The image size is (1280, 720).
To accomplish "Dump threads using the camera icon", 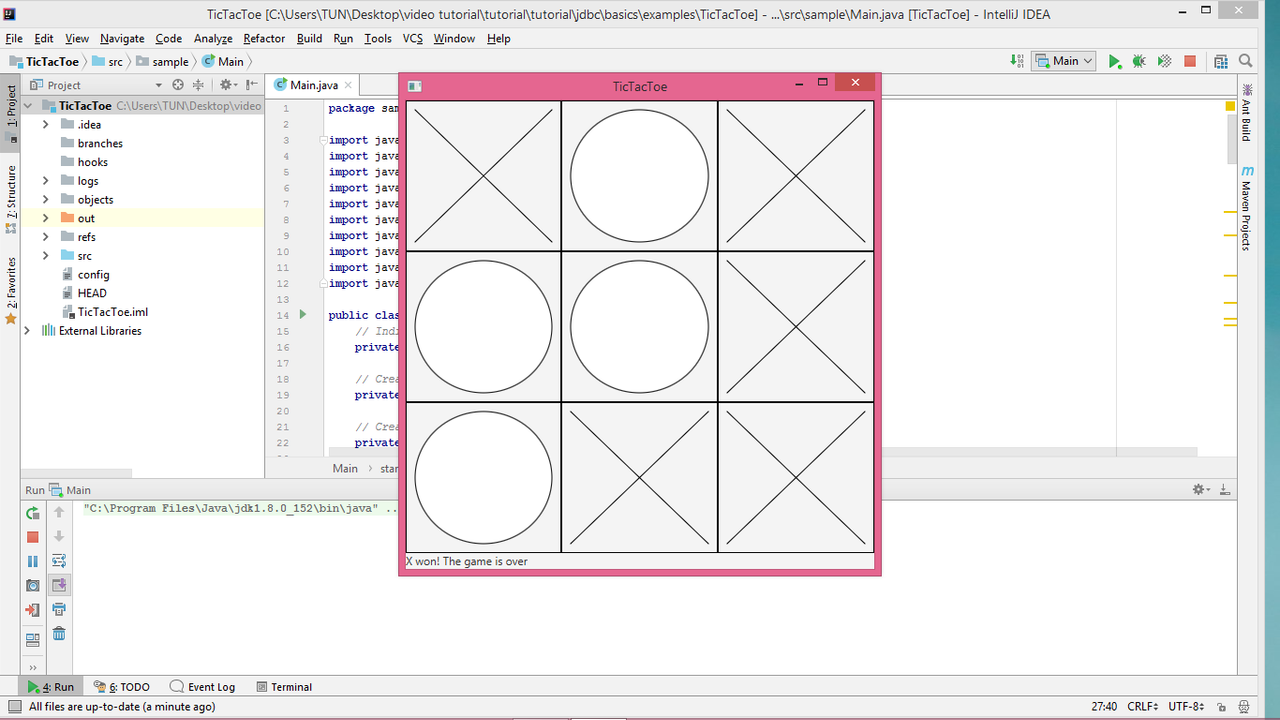I will coord(33,586).
